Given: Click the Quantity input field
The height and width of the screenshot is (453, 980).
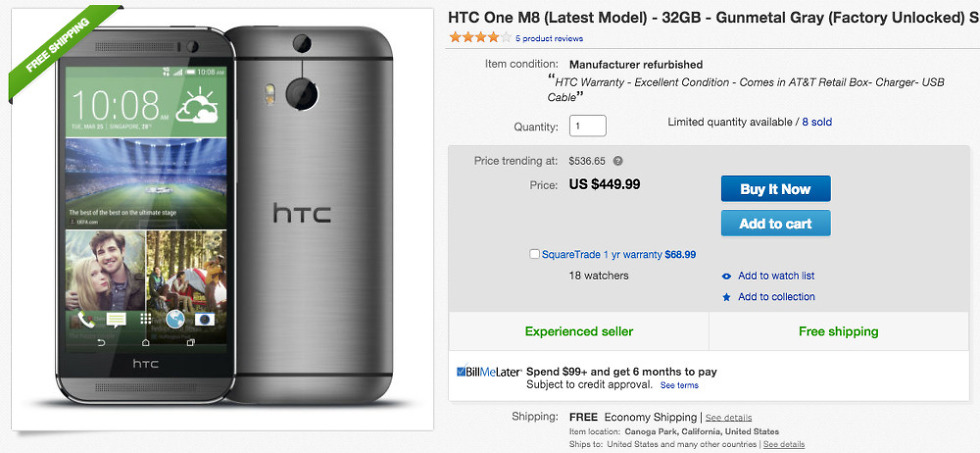Looking at the screenshot, I should [x=588, y=127].
